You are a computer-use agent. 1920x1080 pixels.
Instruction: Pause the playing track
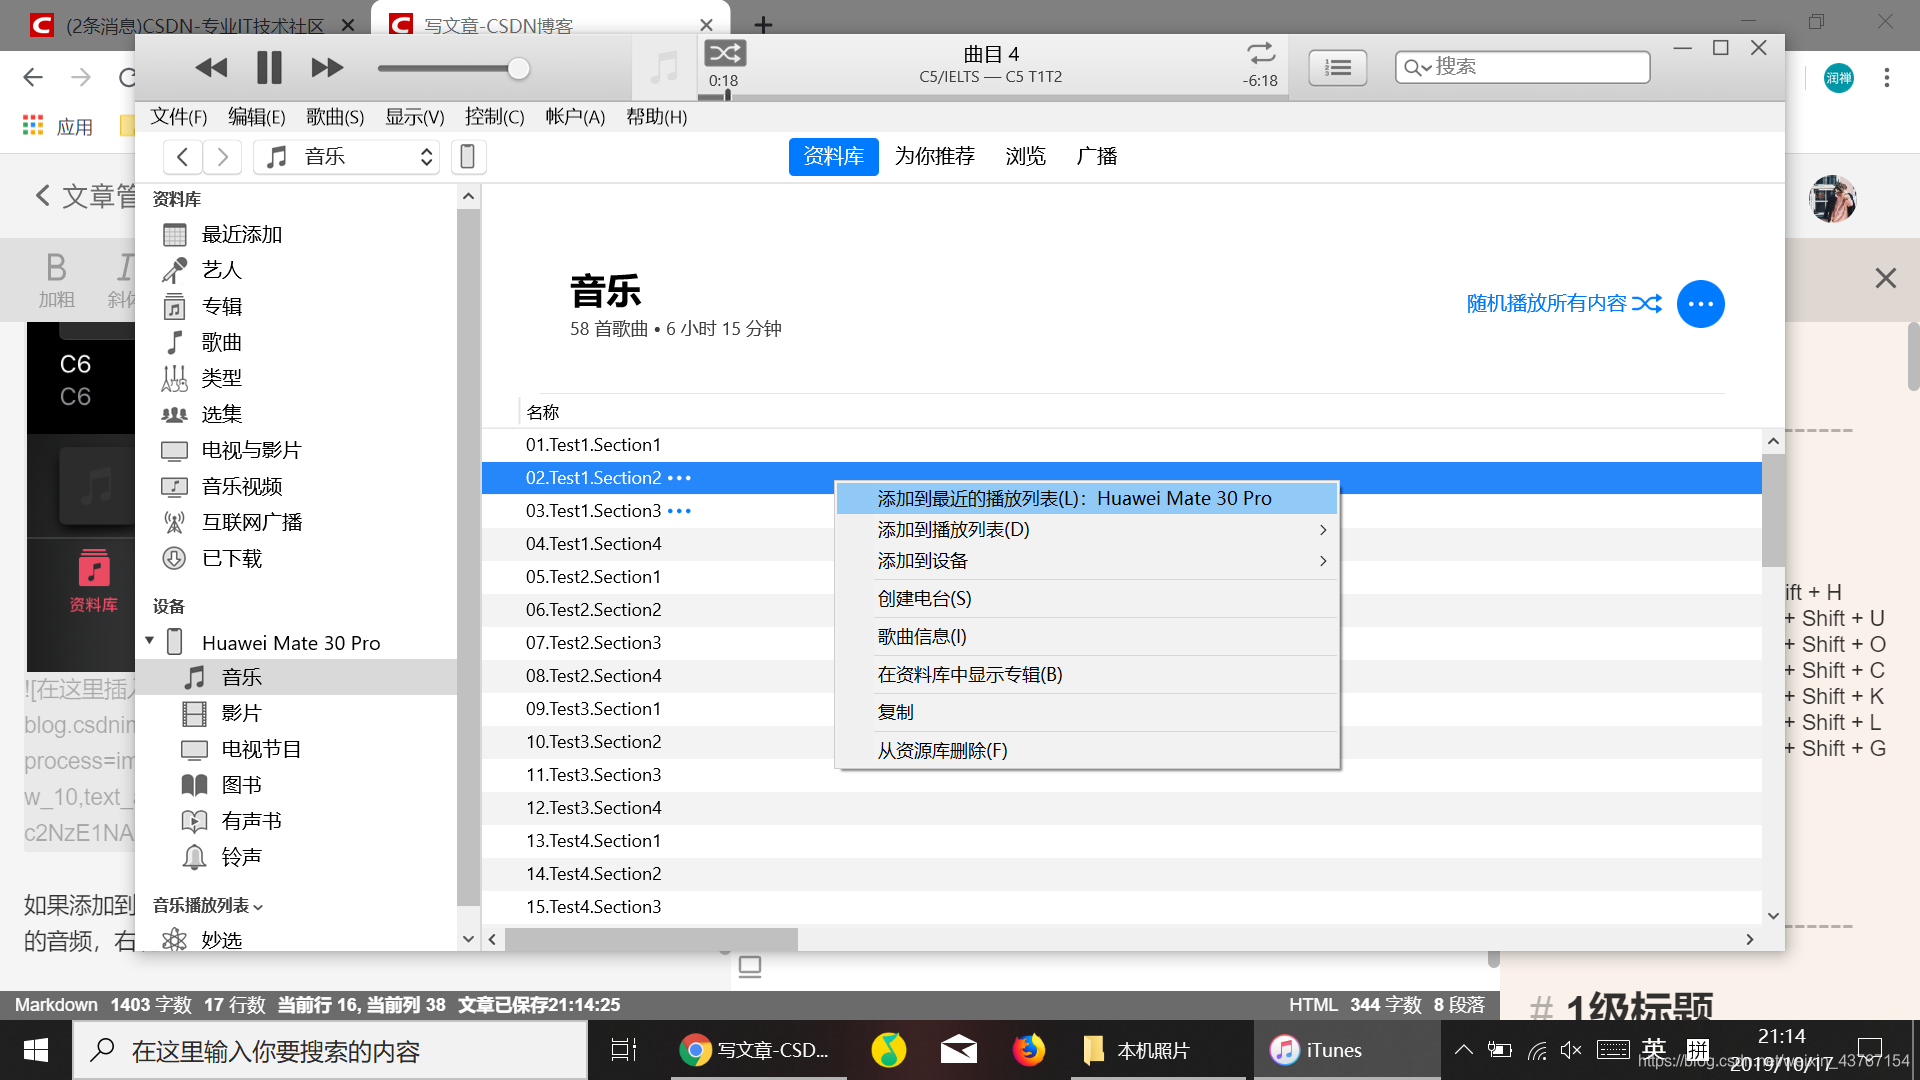269,68
